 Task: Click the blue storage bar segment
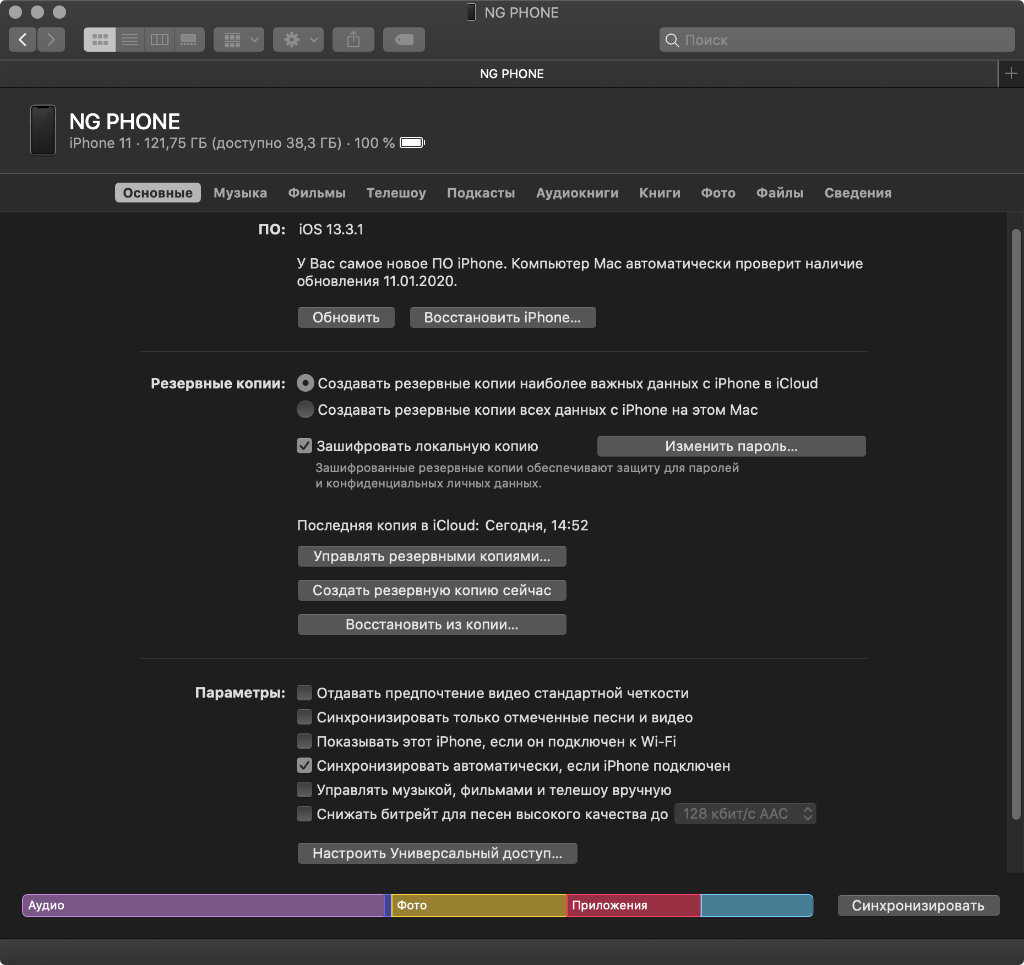[x=757, y=906]
